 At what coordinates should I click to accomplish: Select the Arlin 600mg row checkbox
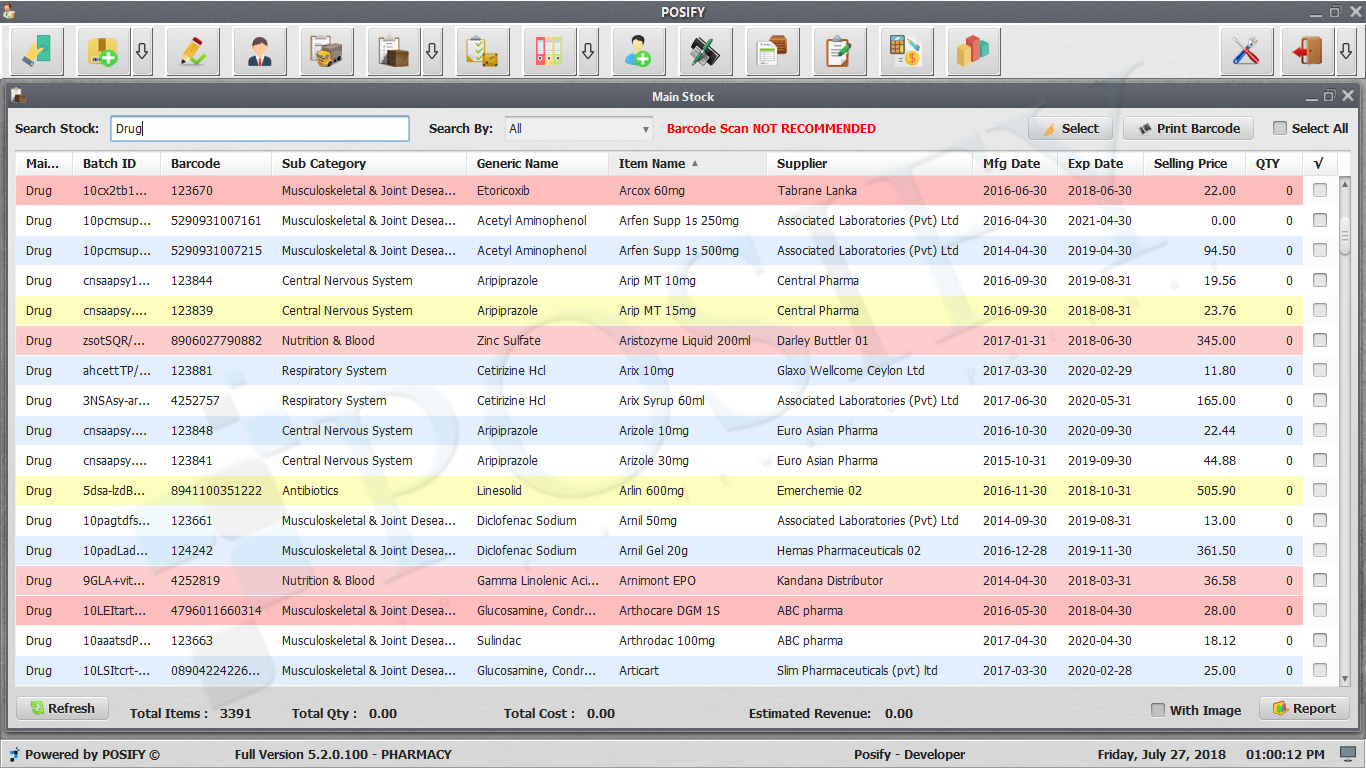(x=1320, y=490)
